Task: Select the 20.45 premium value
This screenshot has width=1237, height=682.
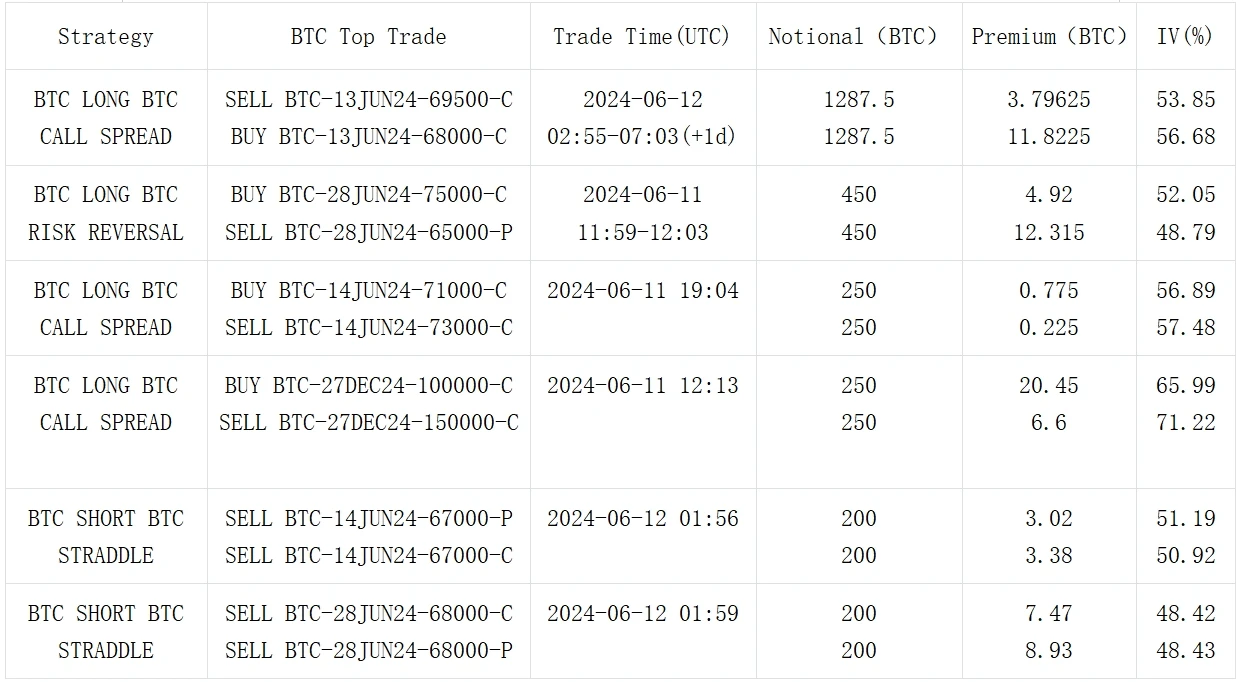Action: [1048, 386]
